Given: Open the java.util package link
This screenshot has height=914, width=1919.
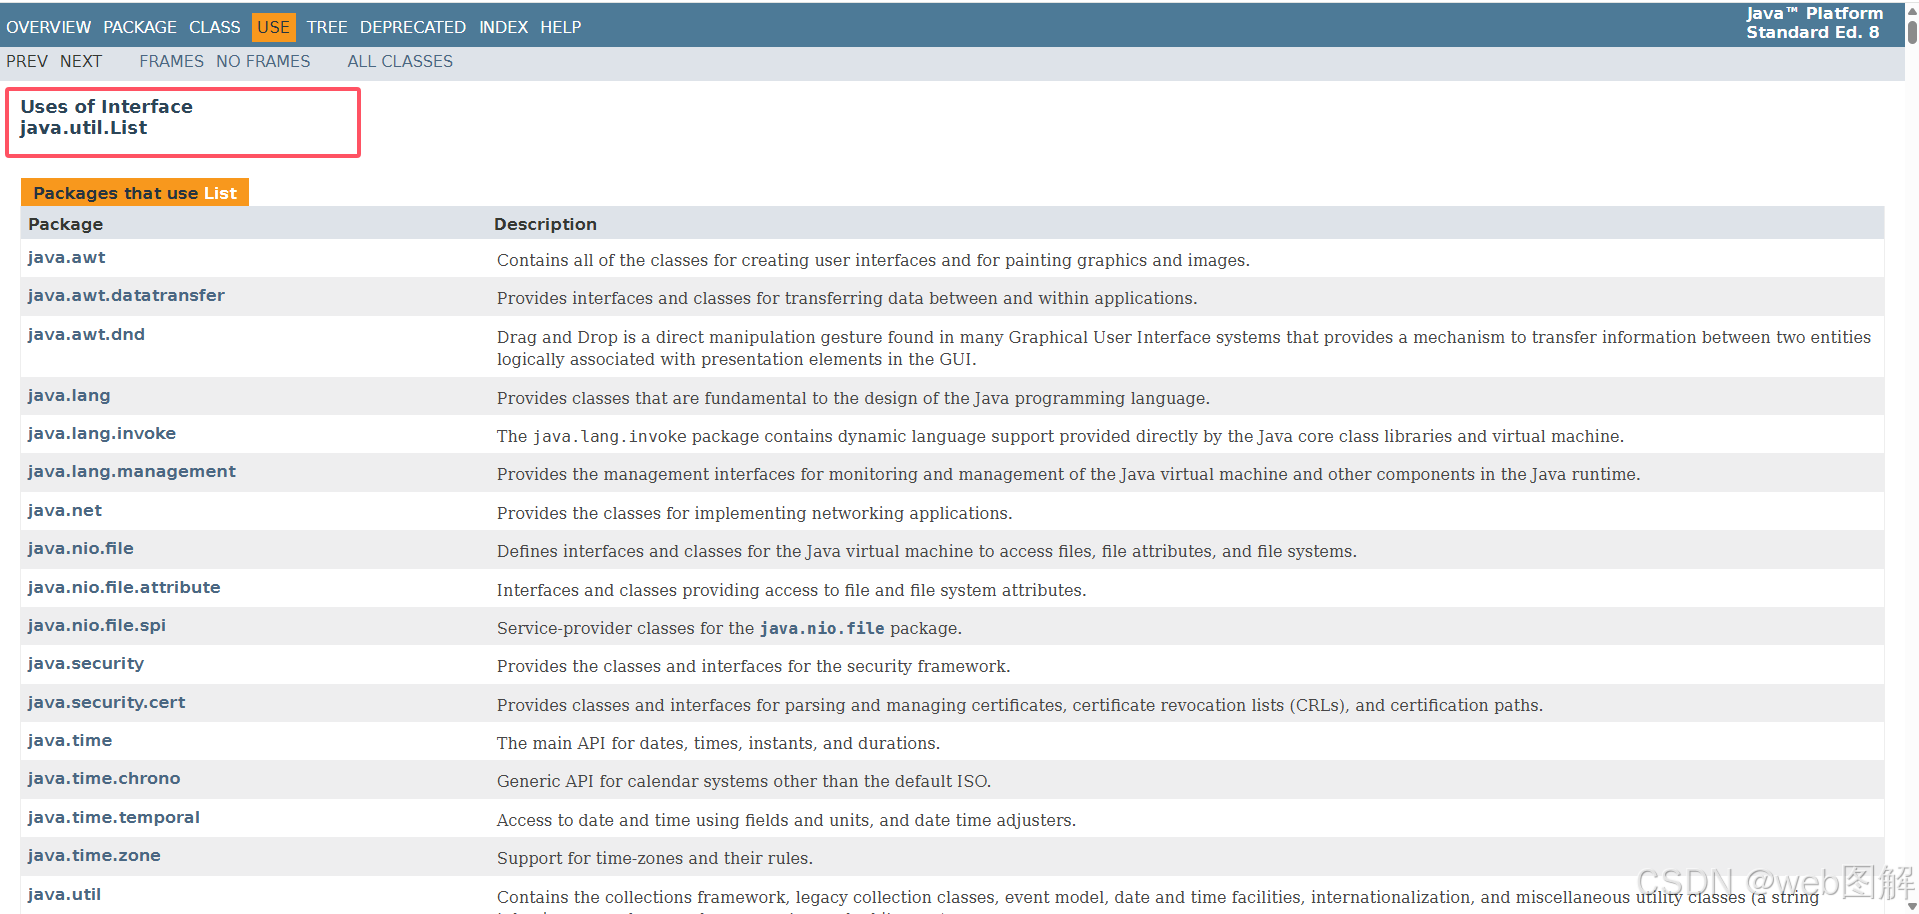Looking at the screenshot, I should tap(64, 894).
